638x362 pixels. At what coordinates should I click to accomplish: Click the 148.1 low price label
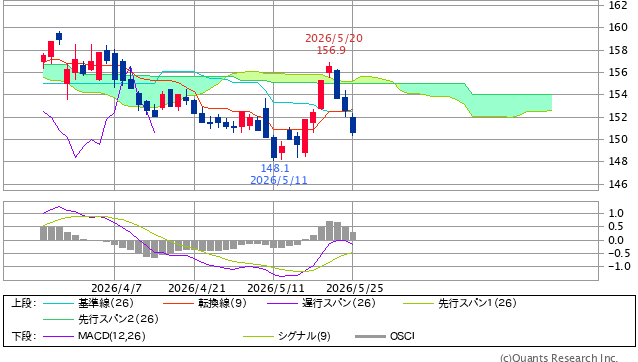click(x=275, y=168)
